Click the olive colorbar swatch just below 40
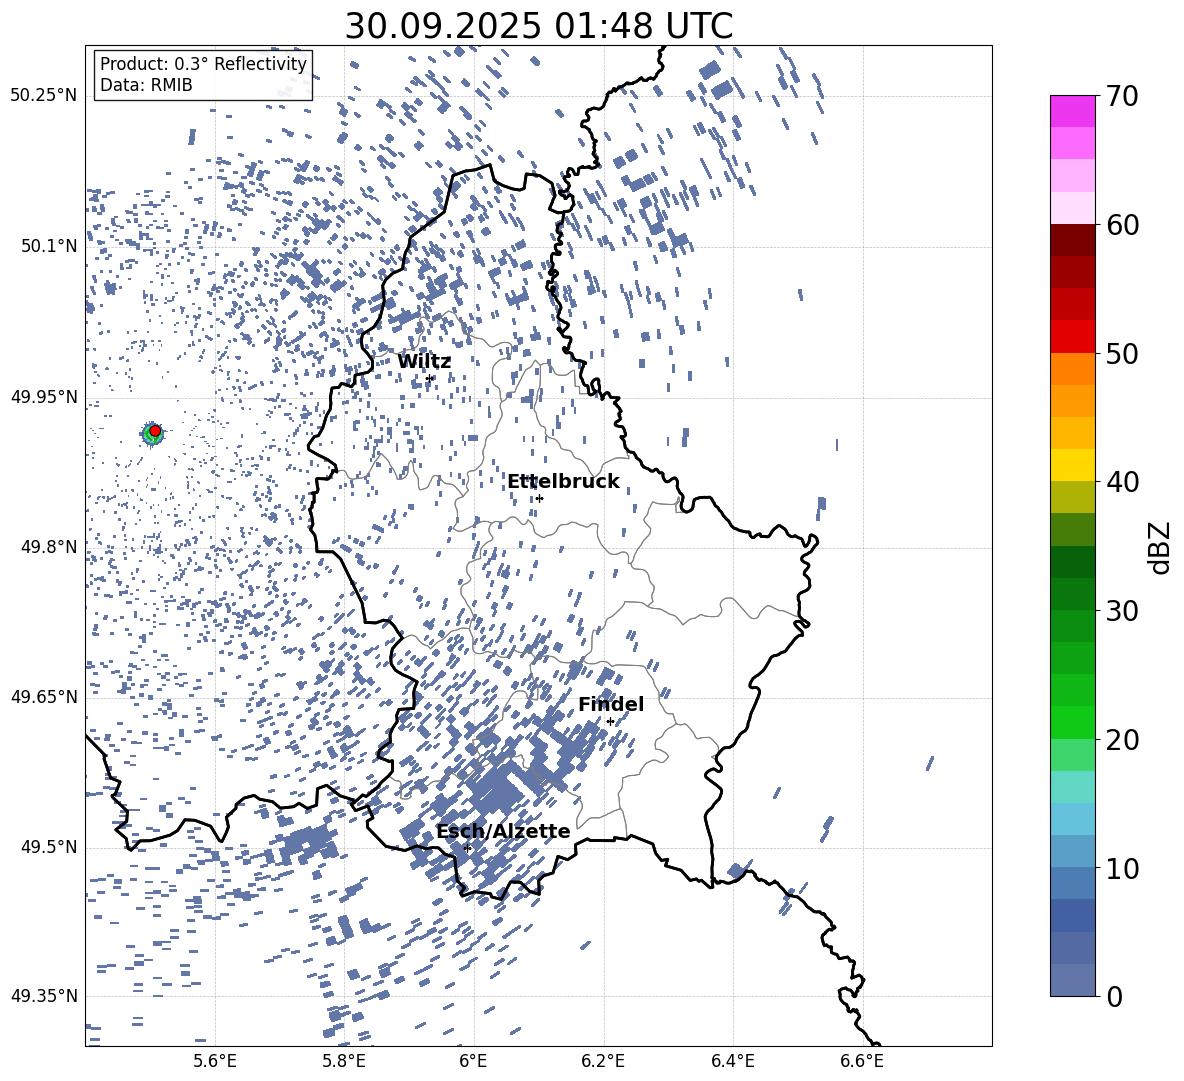 [1072, 497]
